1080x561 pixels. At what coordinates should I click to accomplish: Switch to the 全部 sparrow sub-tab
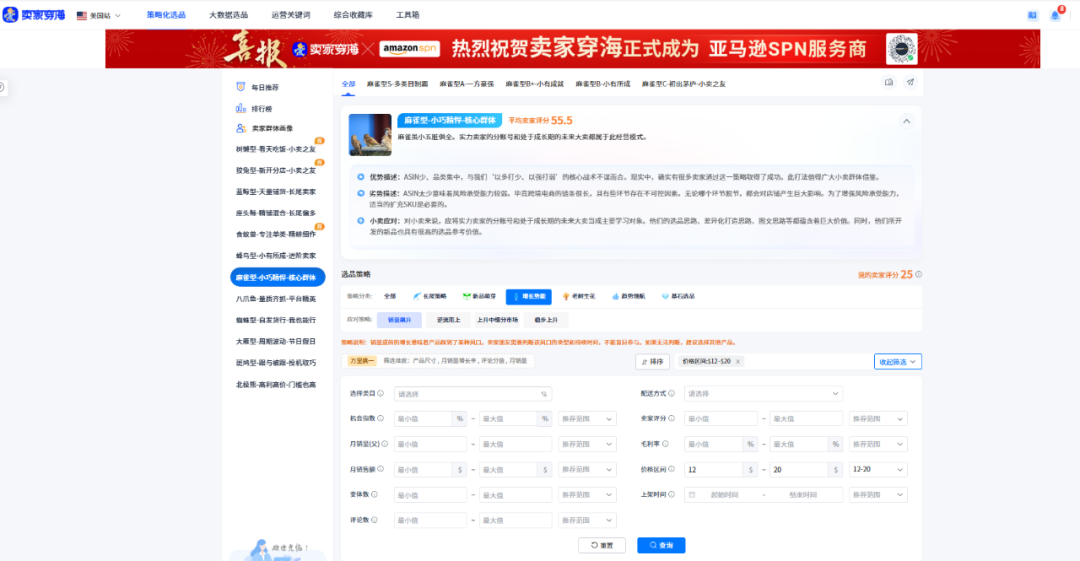(349, 84)
